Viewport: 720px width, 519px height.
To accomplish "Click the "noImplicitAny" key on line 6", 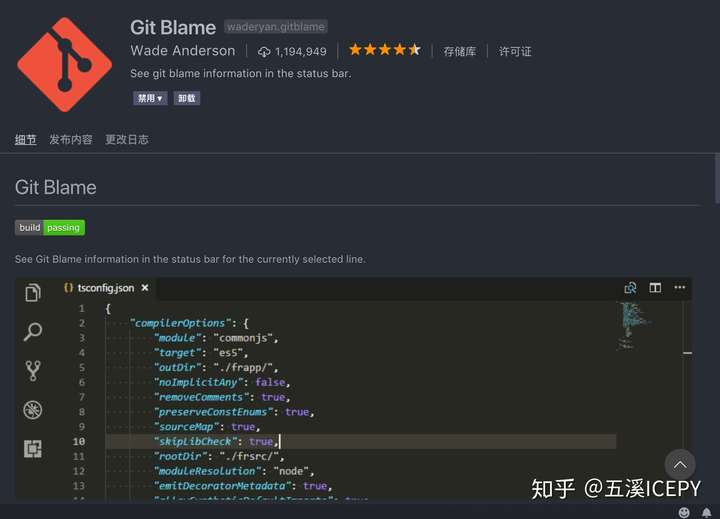I will [198, 382].
